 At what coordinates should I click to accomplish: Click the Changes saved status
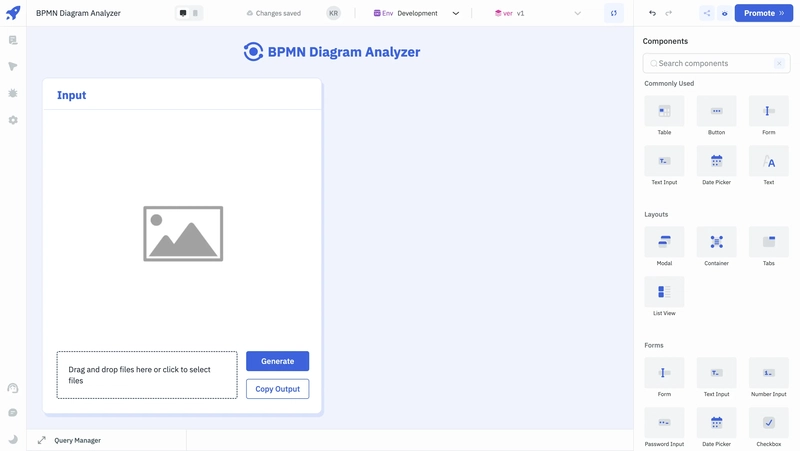[x=273, y=13]
